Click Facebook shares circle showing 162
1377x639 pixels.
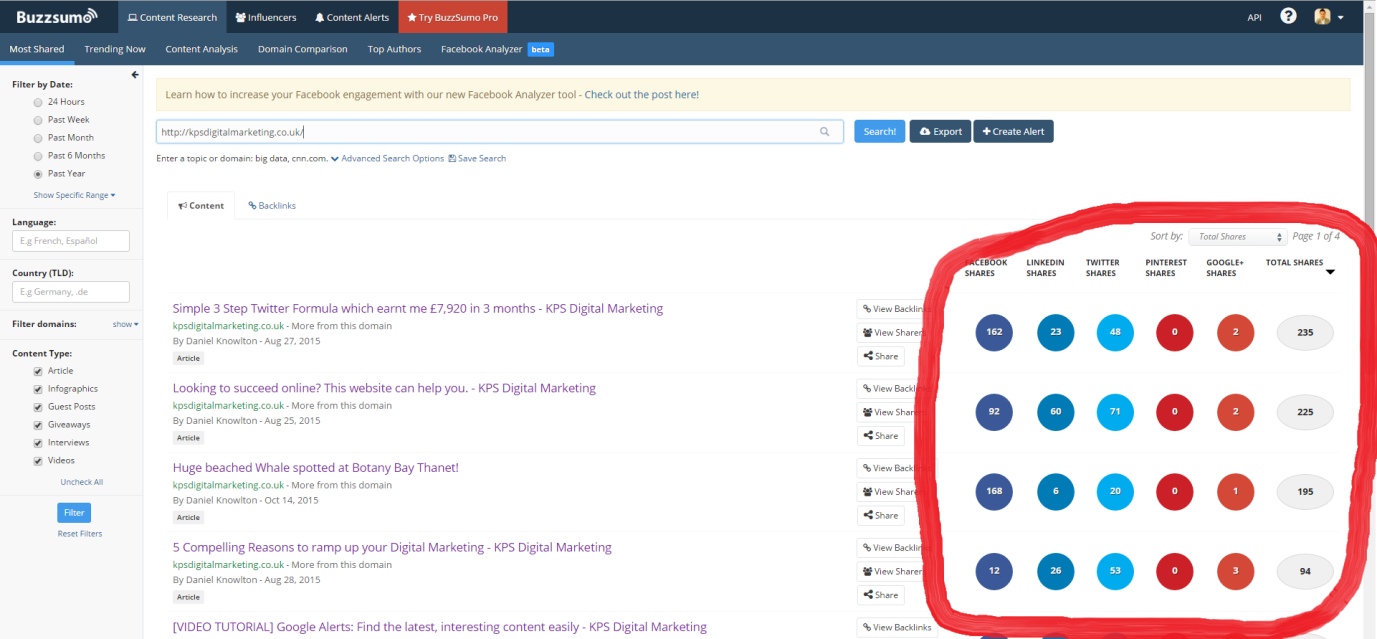[994, 333]
